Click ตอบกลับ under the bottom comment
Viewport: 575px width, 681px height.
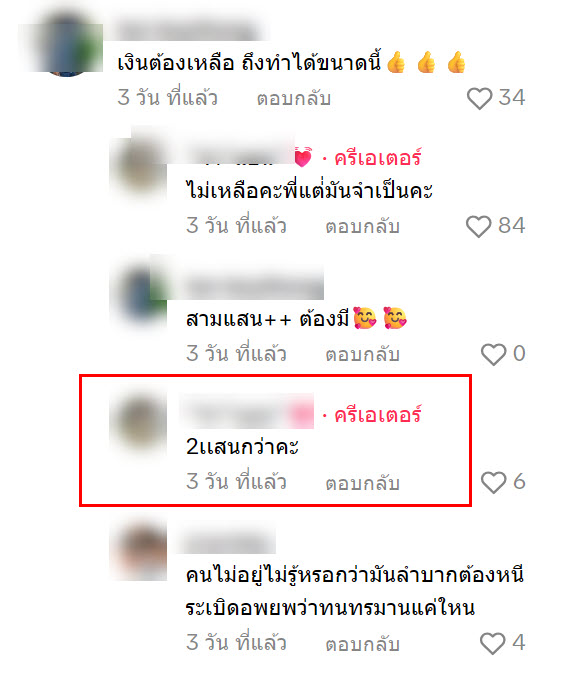362,643
